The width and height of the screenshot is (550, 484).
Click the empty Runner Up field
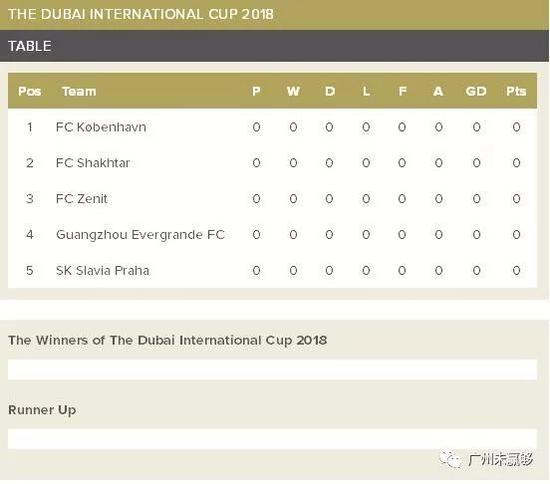coord(272,438)
